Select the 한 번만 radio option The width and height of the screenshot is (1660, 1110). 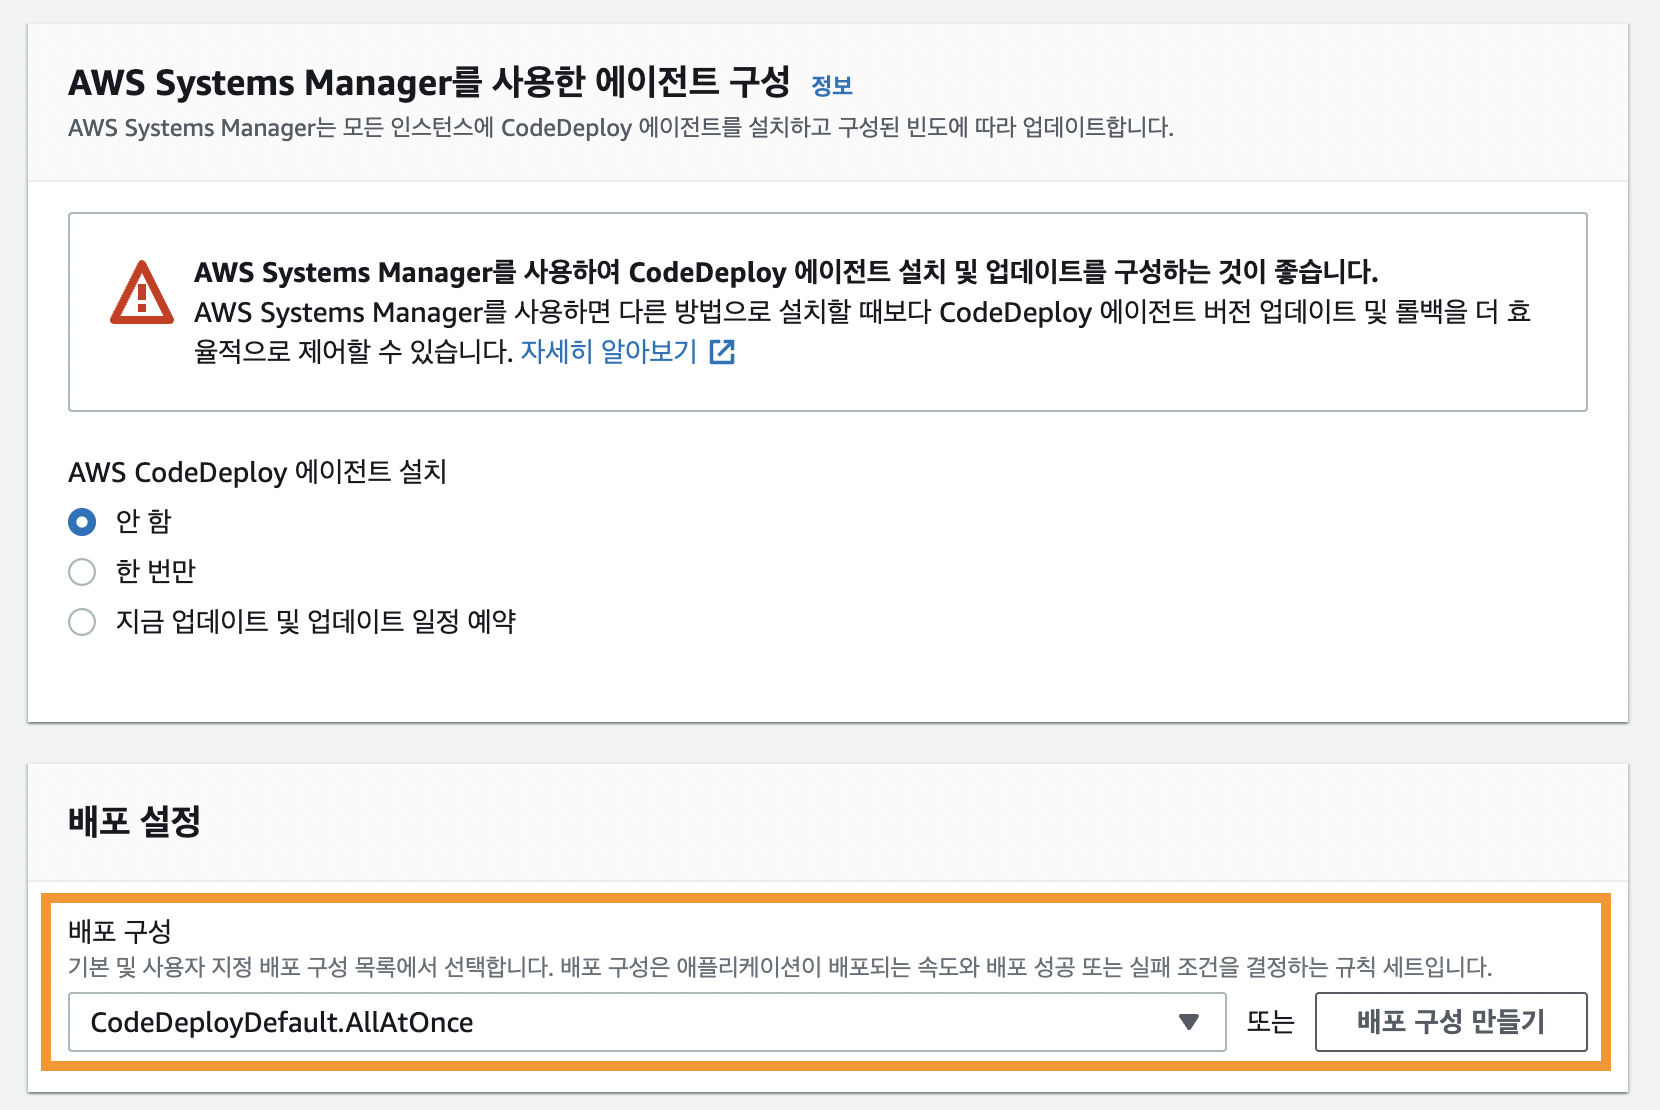(x=82, y=572)
